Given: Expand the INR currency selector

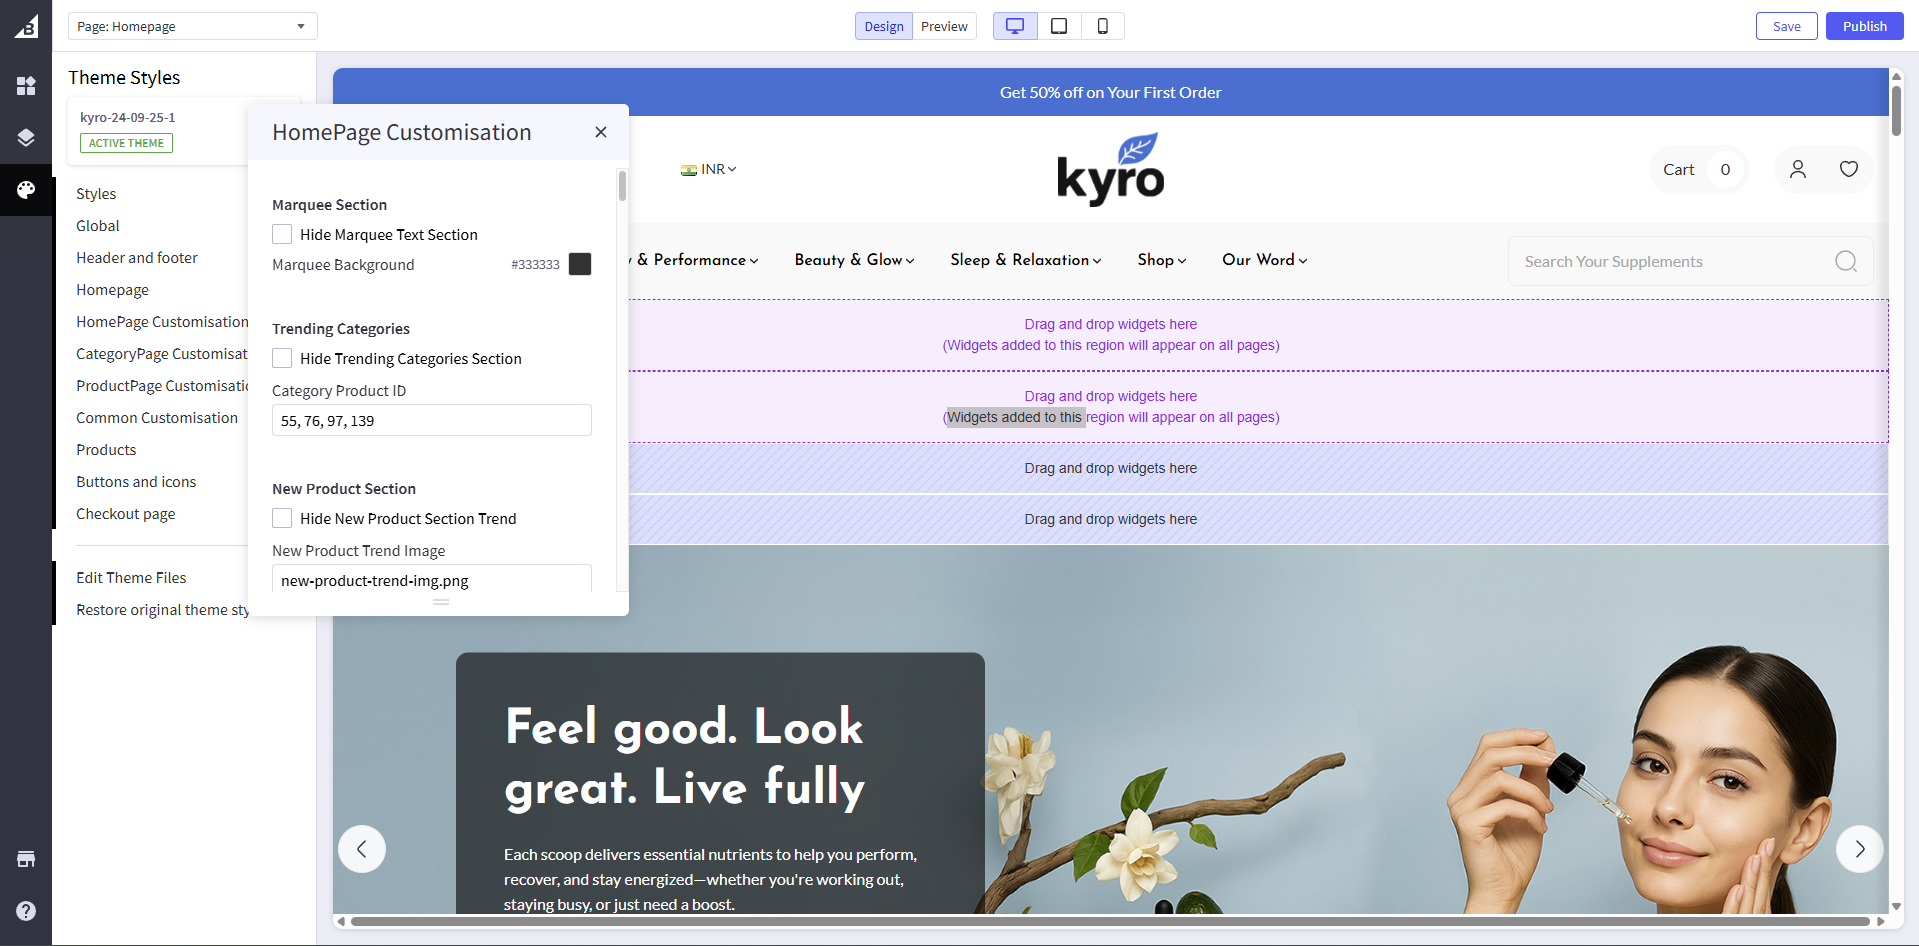Looking at the screenshot, I should [x=709, y=169].
